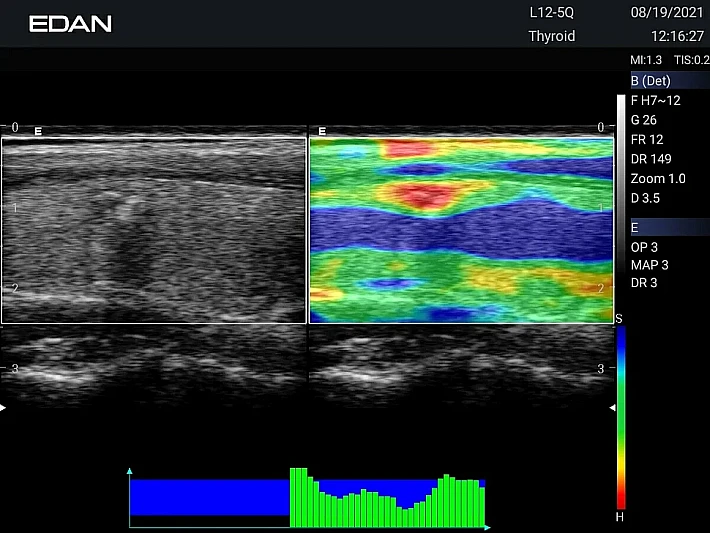
Task: Select the MAP 3 elastography map
Action: coord(650,265)
